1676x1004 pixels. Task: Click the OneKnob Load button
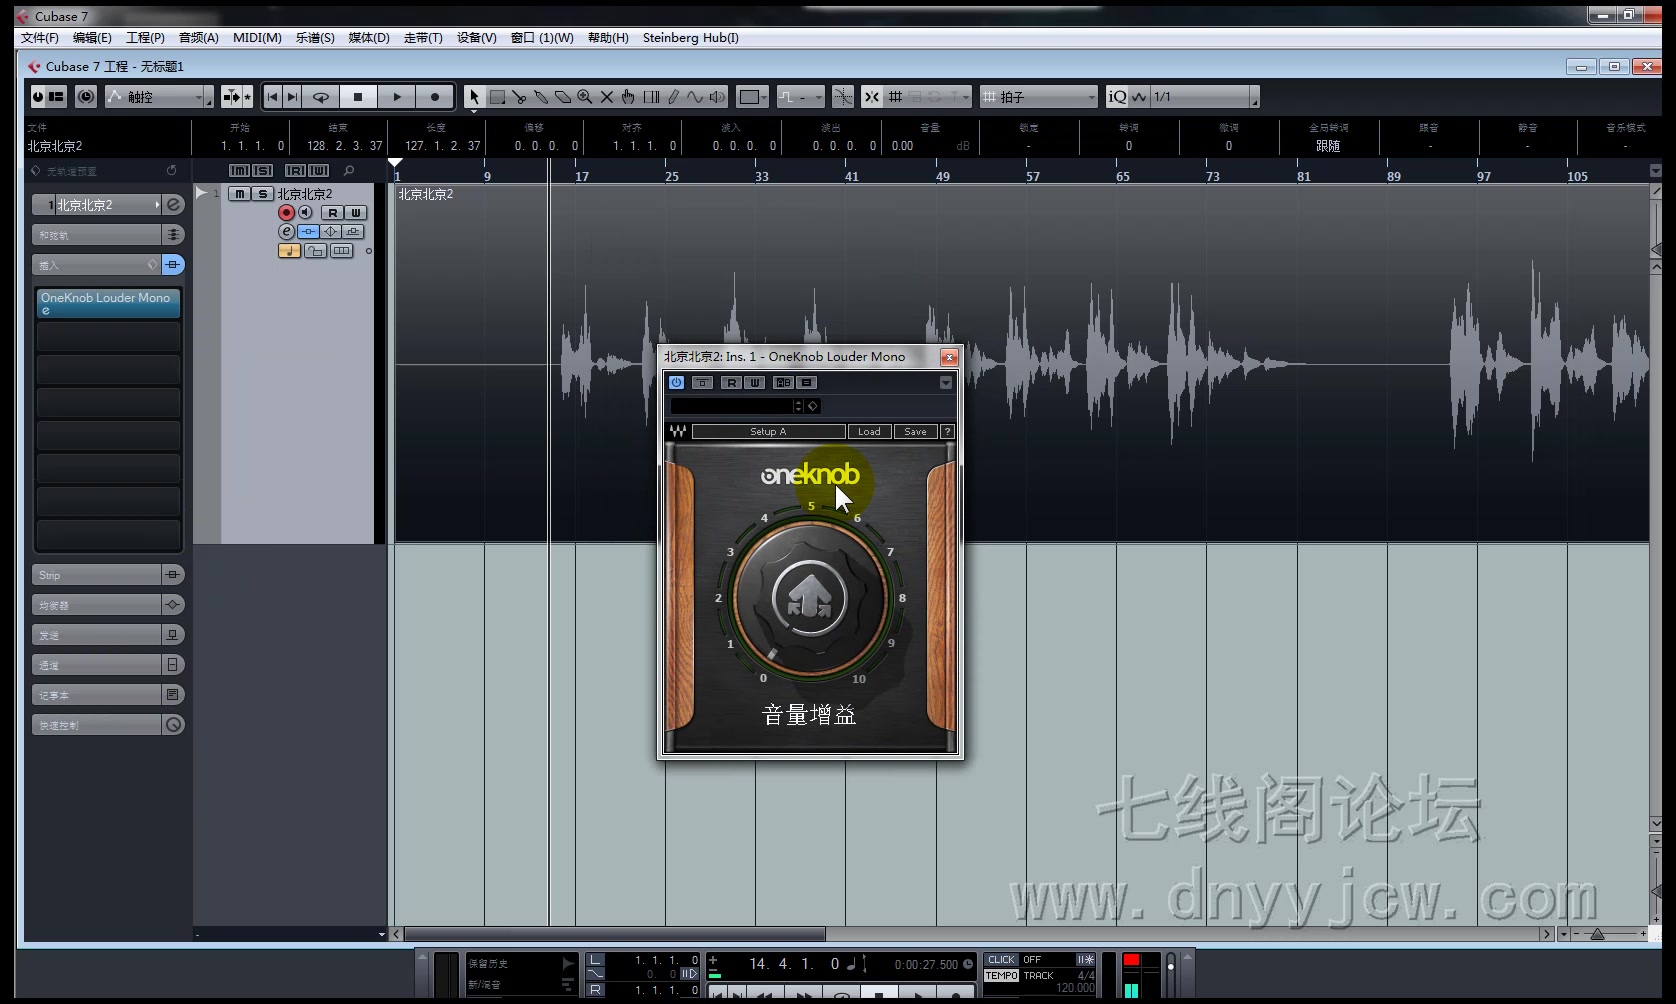tap(869, 432)
